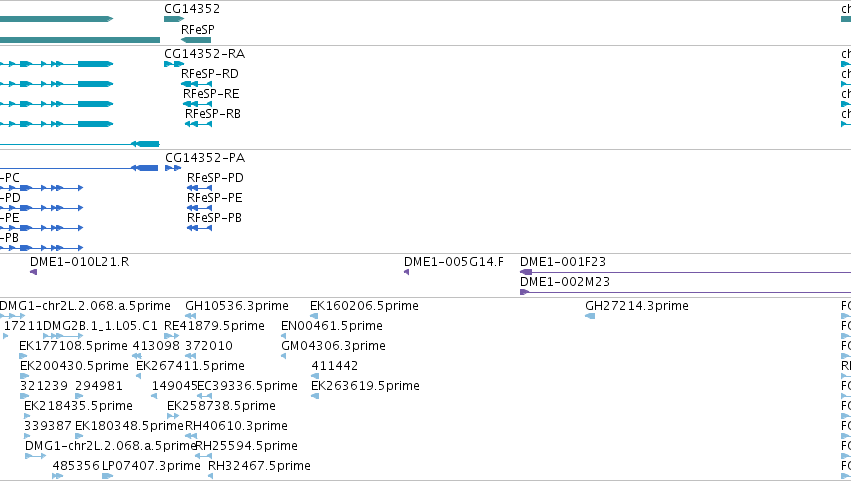Select the DME1-002M23 clone label
851x481 pixels.
pos(565,282)
